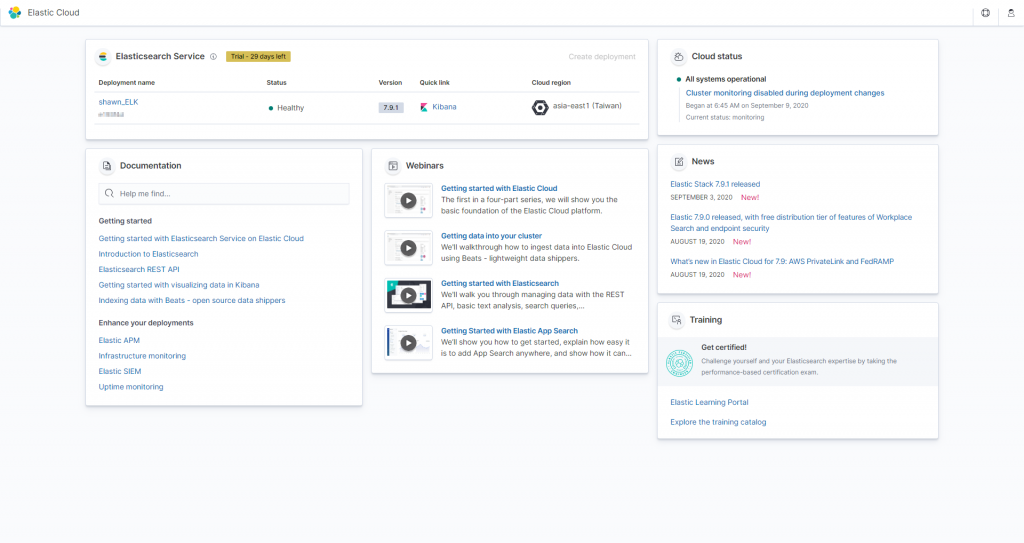Open Getting started with Elasticsearch webinar title

pyautogui.click(x=500, y=284)
